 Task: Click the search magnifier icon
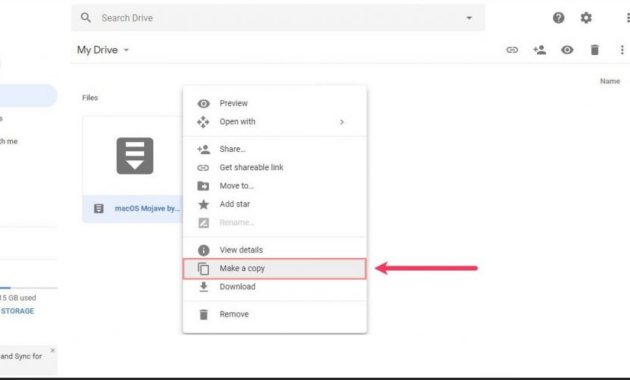coord(86,18)
